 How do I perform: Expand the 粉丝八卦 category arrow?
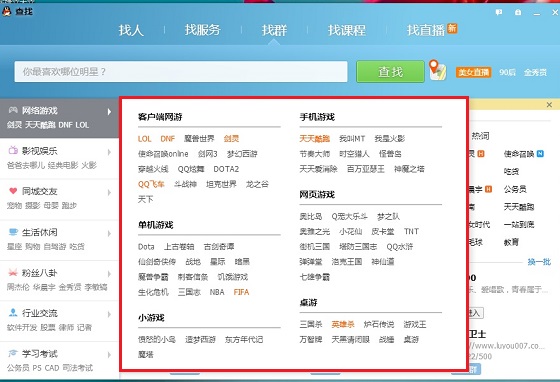[109, 274]
